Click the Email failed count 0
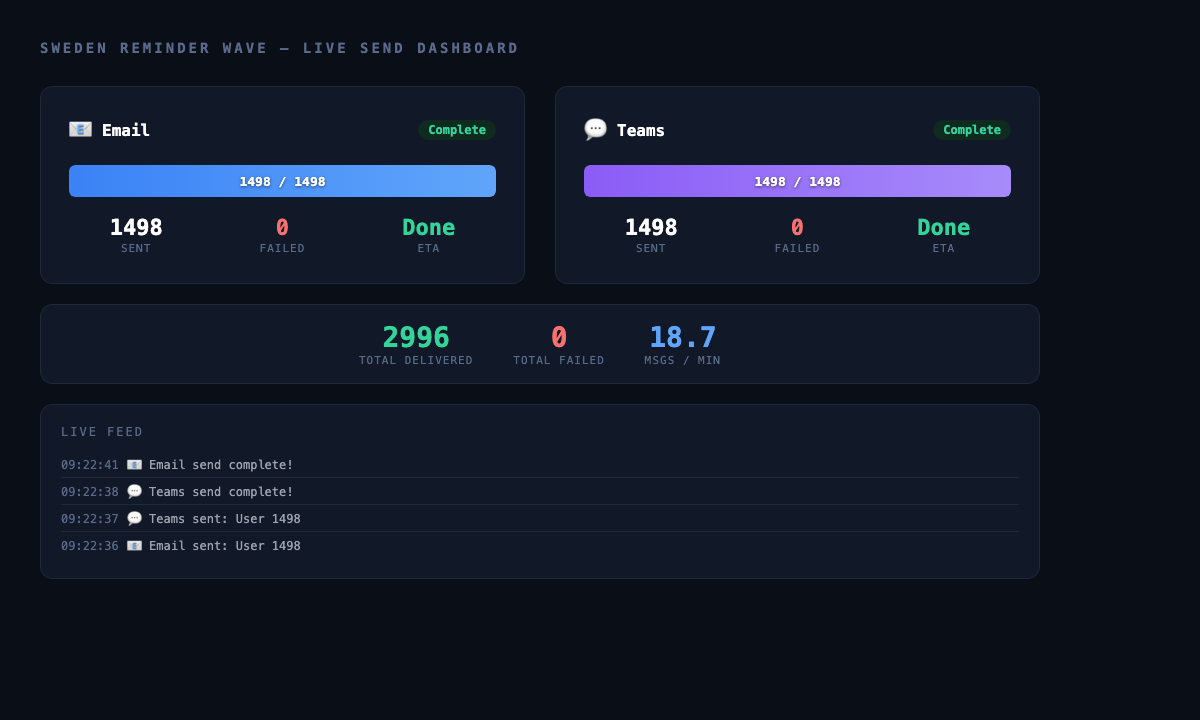The image size is (1200, 720). [282, 227]
